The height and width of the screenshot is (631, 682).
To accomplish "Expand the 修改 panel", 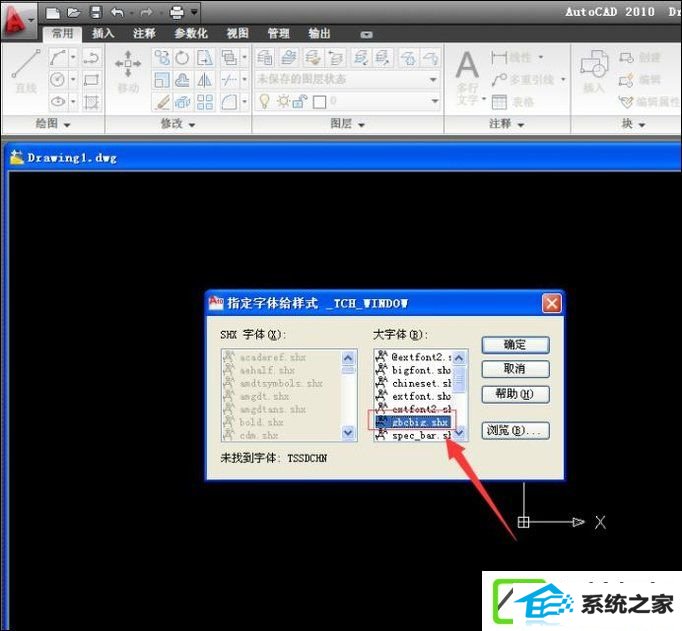I will point(178,124).
